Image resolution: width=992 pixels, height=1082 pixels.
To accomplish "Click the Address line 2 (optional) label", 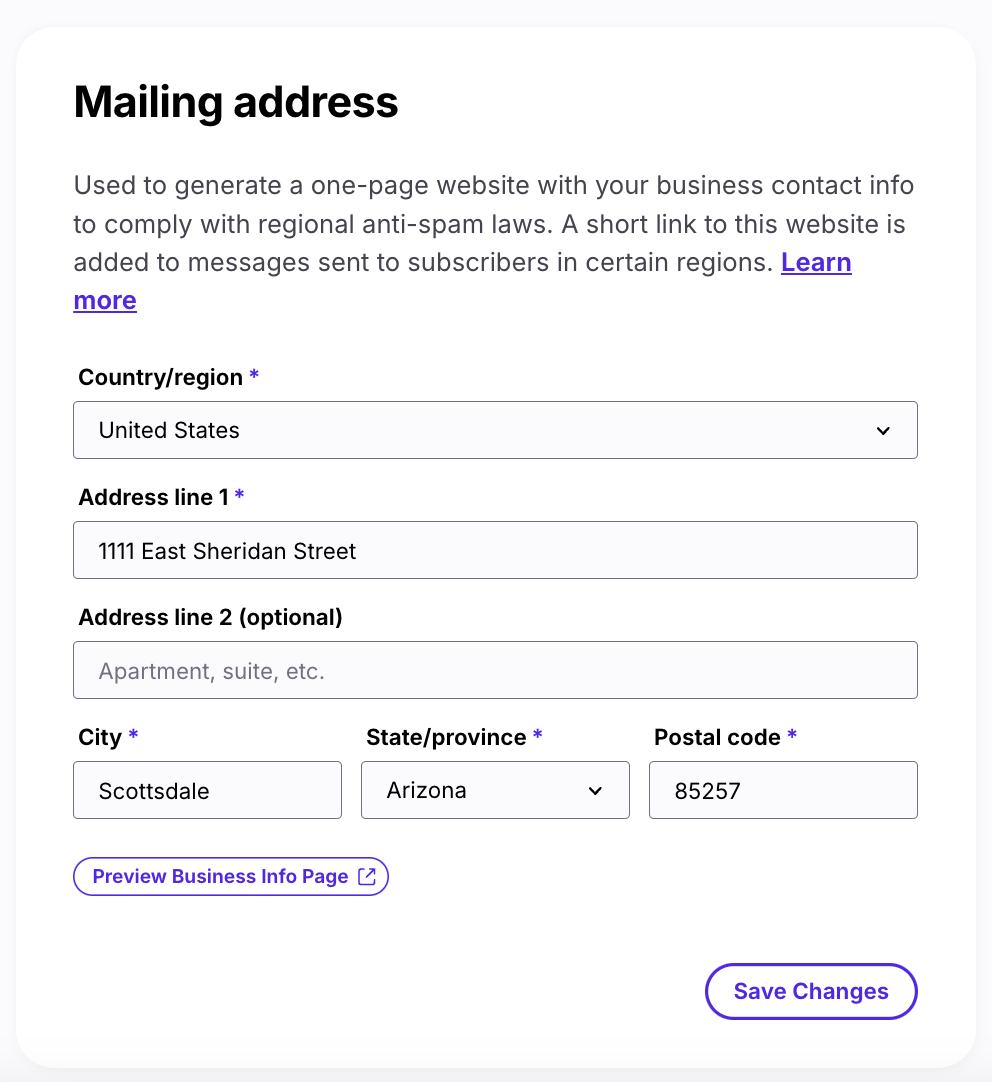I will click(x=210, y=617).
